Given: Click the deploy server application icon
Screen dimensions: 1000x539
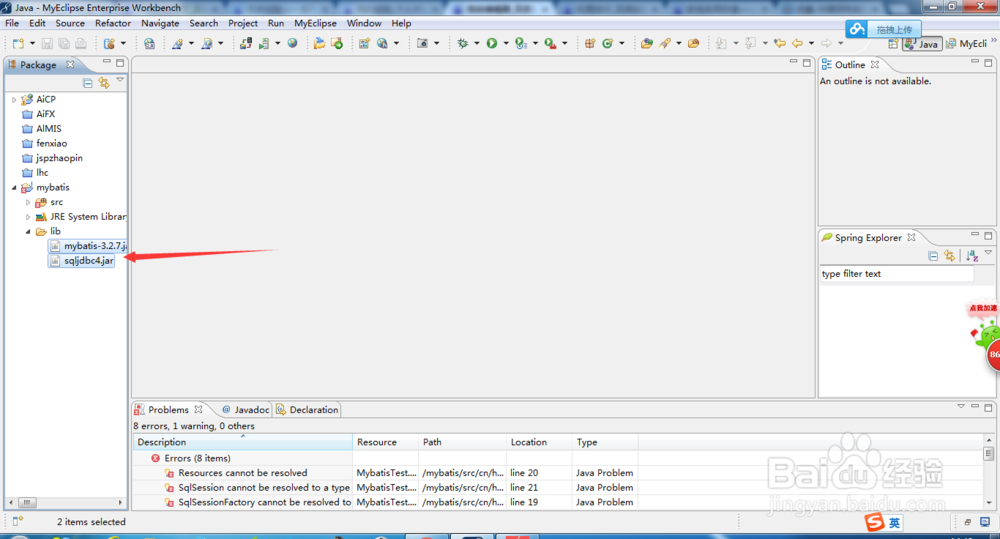Looking at the screenshot, I should [x=246, y=43].
